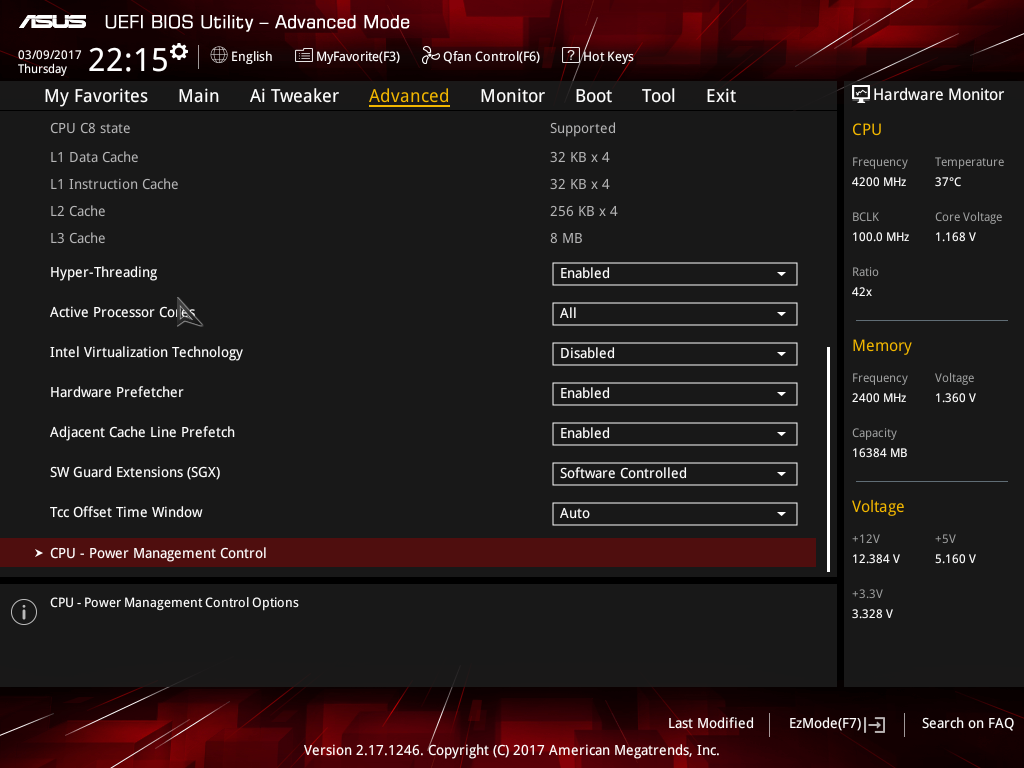The image size is (1024, 768).
Task: Select the Tcc Offset Time Window label
Action: pos(126,512)
